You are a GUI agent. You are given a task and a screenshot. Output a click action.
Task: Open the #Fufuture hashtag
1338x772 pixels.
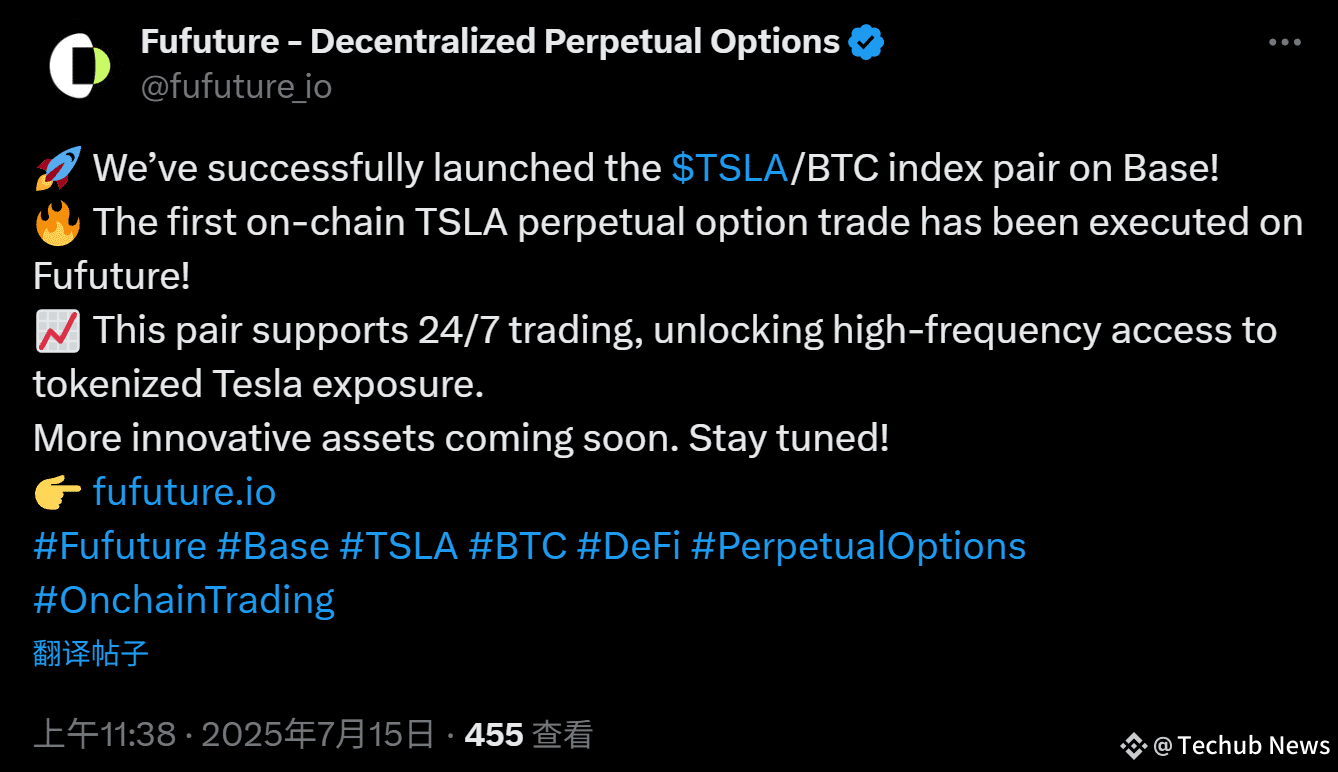point(120,546)
